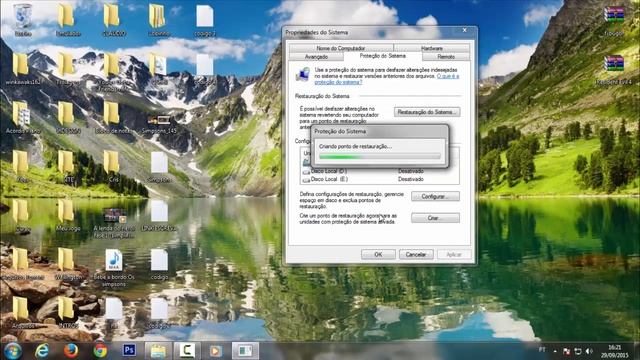The height and width of the screenshot is (360, 640).
Task: Open Photoshop from taskbar
Action: (129, 350)
